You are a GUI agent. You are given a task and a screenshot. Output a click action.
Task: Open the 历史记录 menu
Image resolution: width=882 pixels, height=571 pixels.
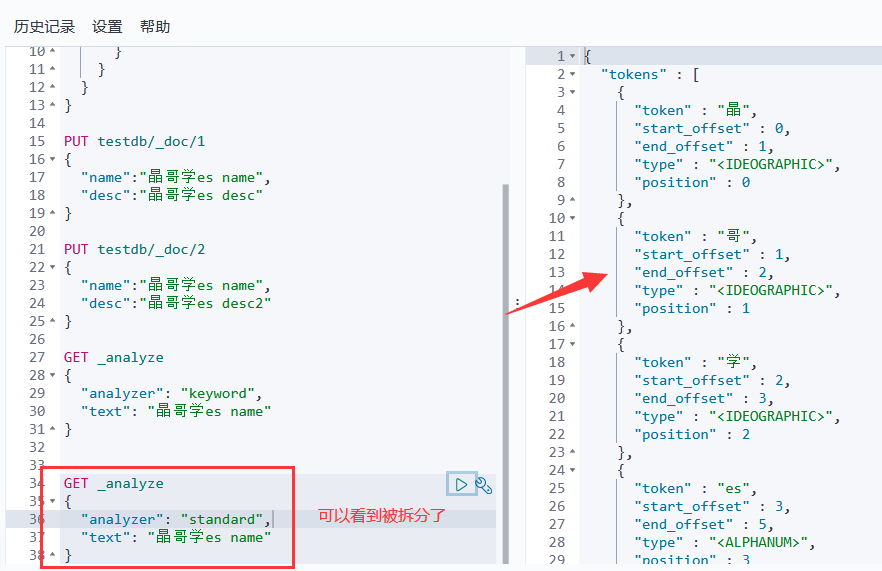pos(44,27)
